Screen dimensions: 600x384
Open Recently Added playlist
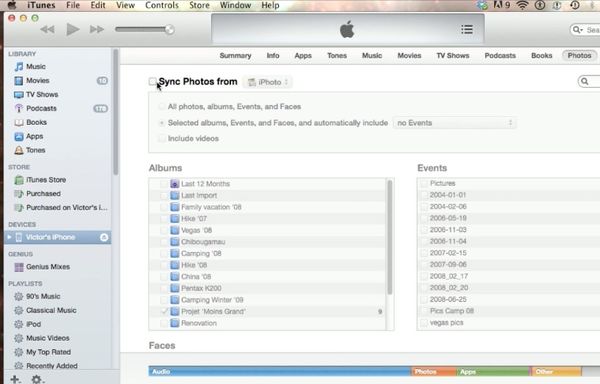pos(52,366)
